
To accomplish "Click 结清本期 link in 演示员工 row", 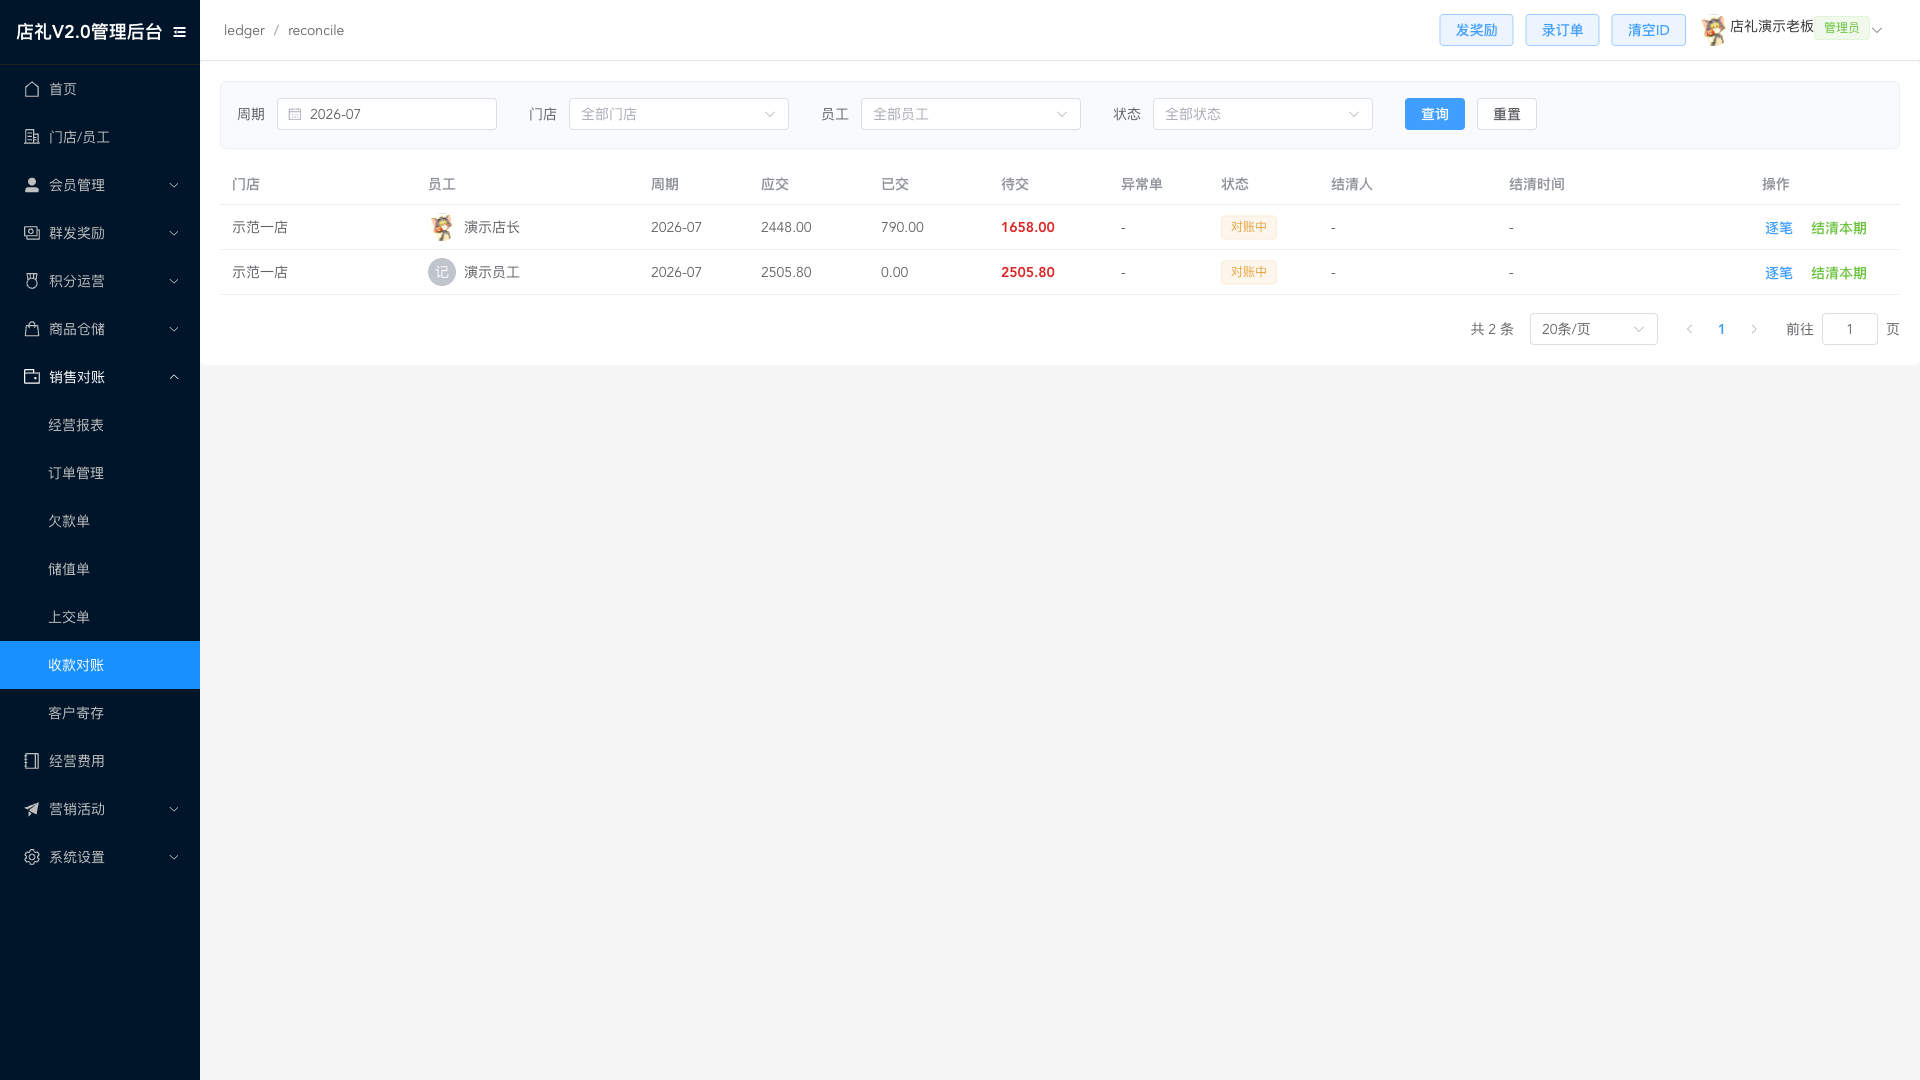I will click(x=1839, y=273).
